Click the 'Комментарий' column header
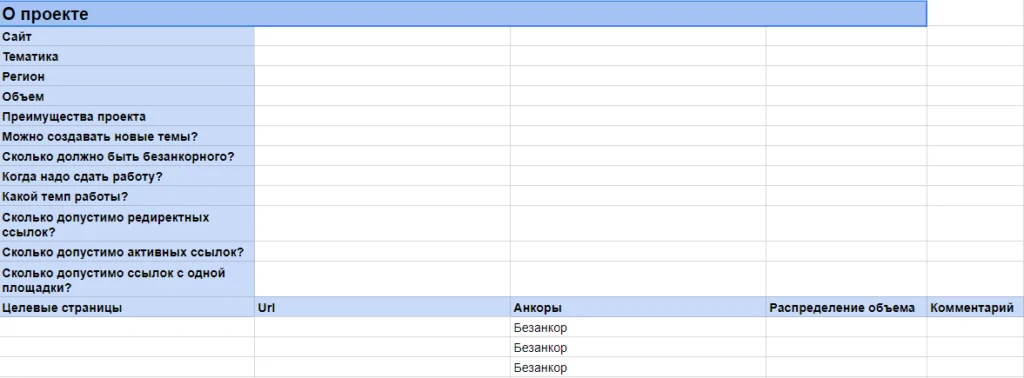The height and width of the screenshot is (378, 1024). pyautogui.click(x=976, y=307)
